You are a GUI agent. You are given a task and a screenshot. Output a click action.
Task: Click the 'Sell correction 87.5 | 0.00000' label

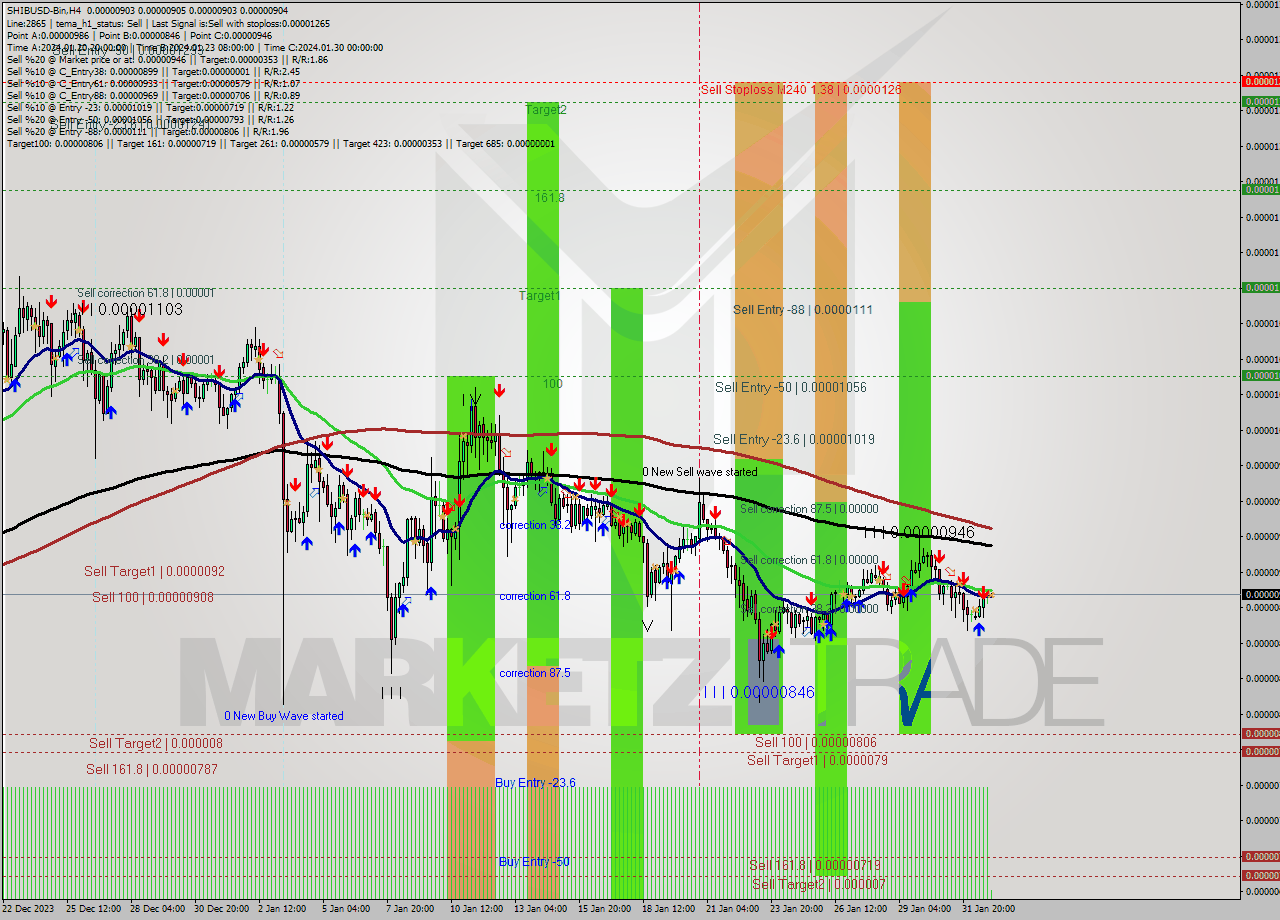click(809, 509)
